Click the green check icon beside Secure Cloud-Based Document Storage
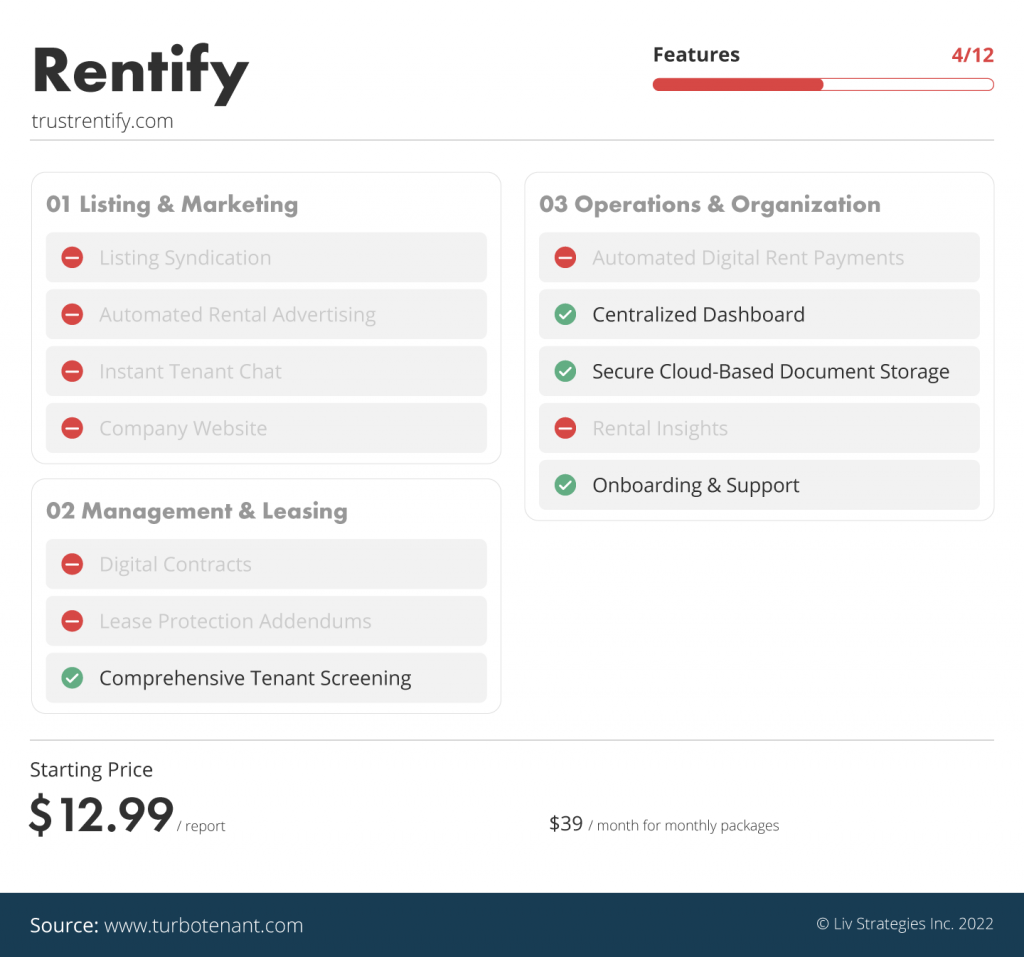1024x957 pixels. pyautogui.click(x=565, y=371)
